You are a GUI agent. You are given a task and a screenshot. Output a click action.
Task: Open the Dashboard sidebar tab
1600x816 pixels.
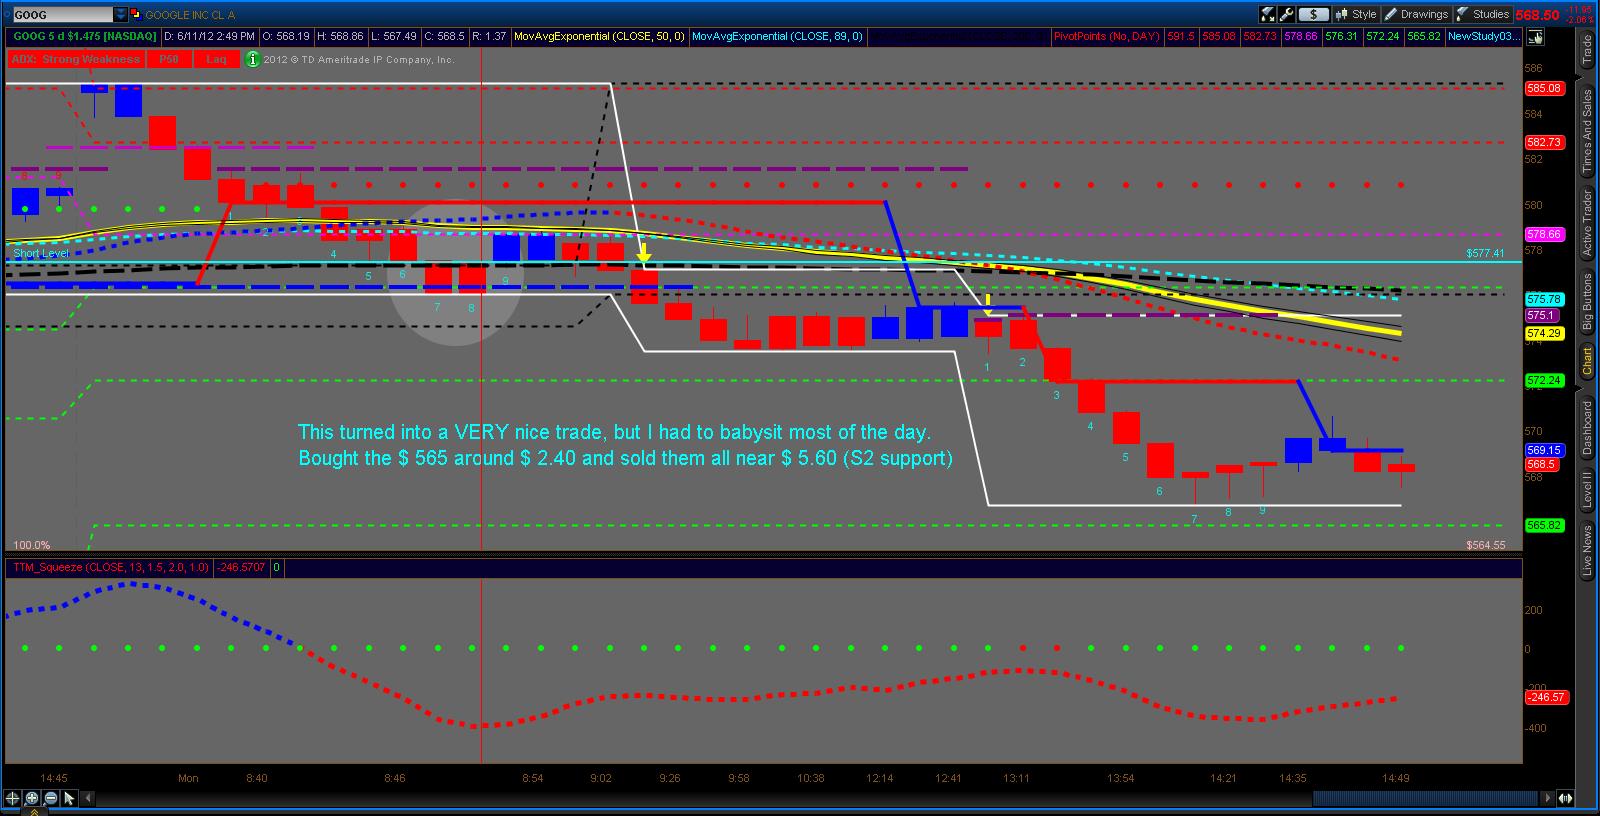tap(1587, 430)
